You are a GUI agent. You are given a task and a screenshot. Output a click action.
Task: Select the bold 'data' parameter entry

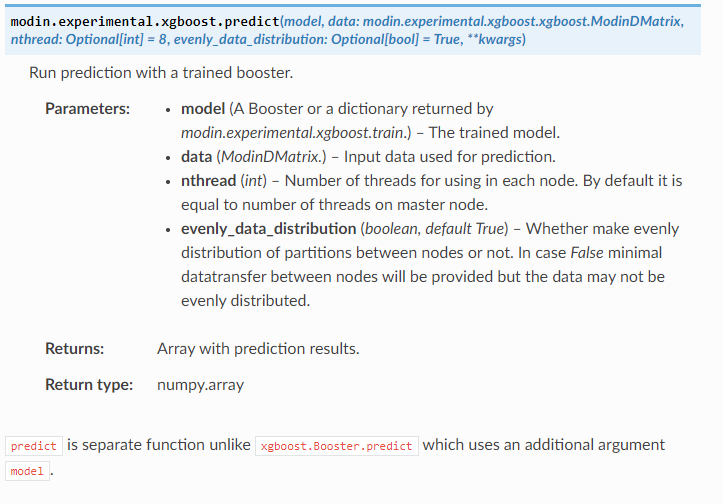tap(196, 157)
